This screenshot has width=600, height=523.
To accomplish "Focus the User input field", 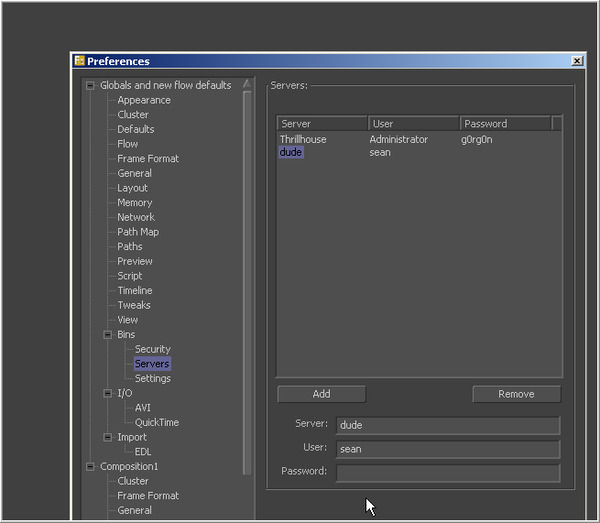I will tap(448, 449).
